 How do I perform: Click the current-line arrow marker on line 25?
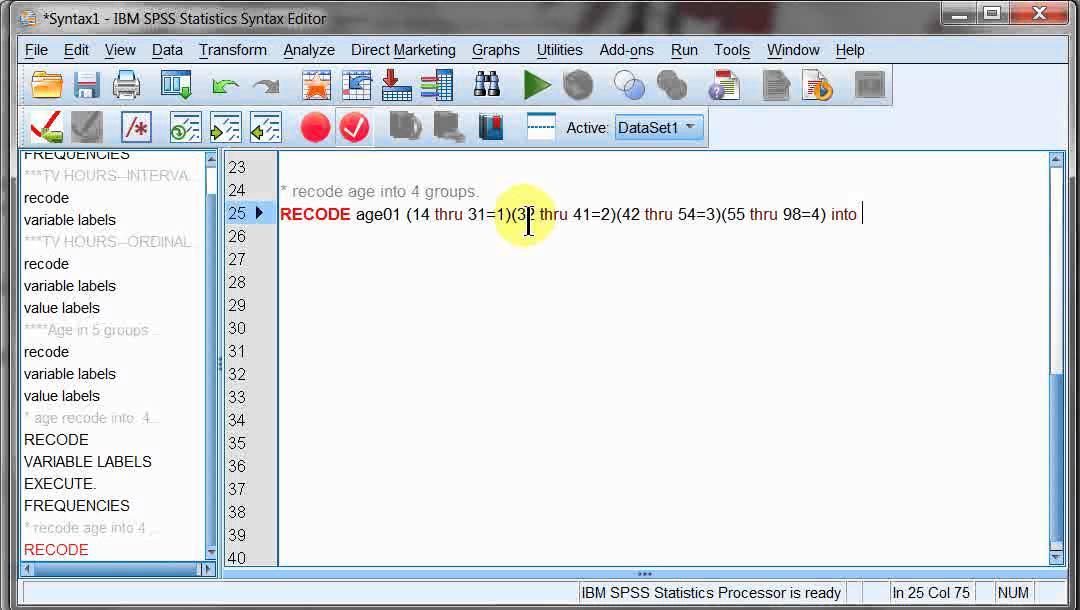coord(260,213)
